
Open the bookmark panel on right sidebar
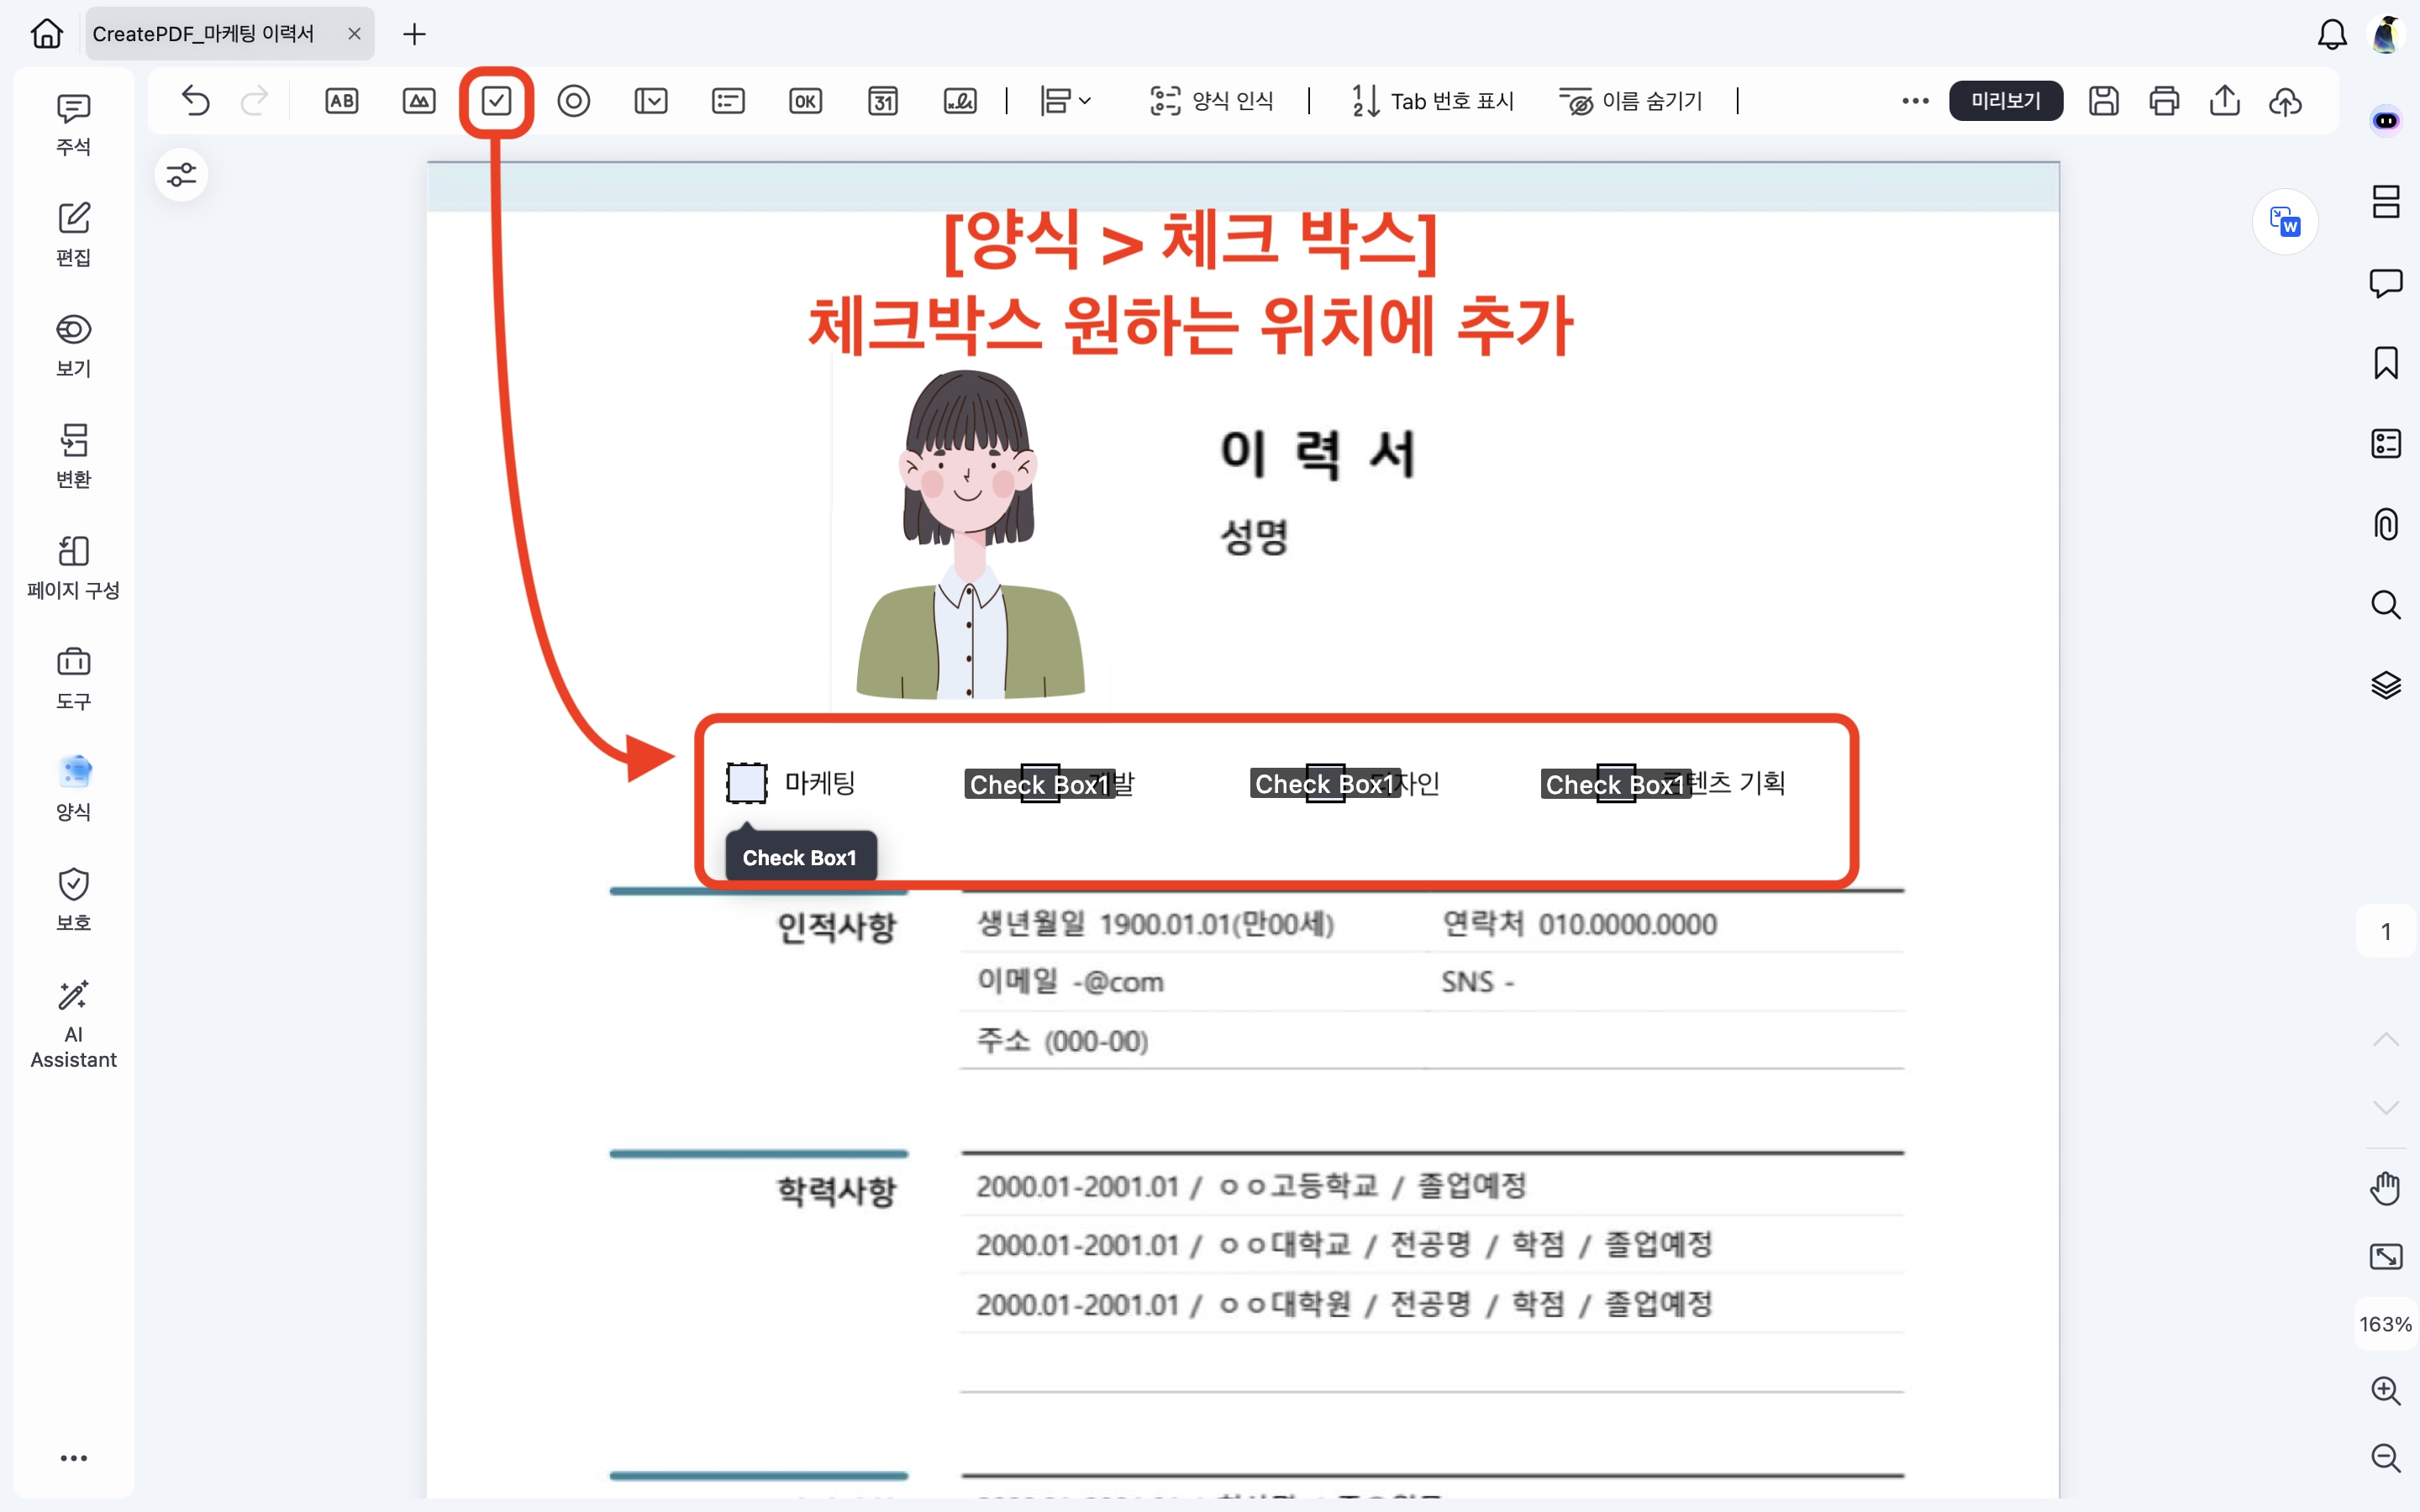pyautogui.click(x=2385, y=363)
